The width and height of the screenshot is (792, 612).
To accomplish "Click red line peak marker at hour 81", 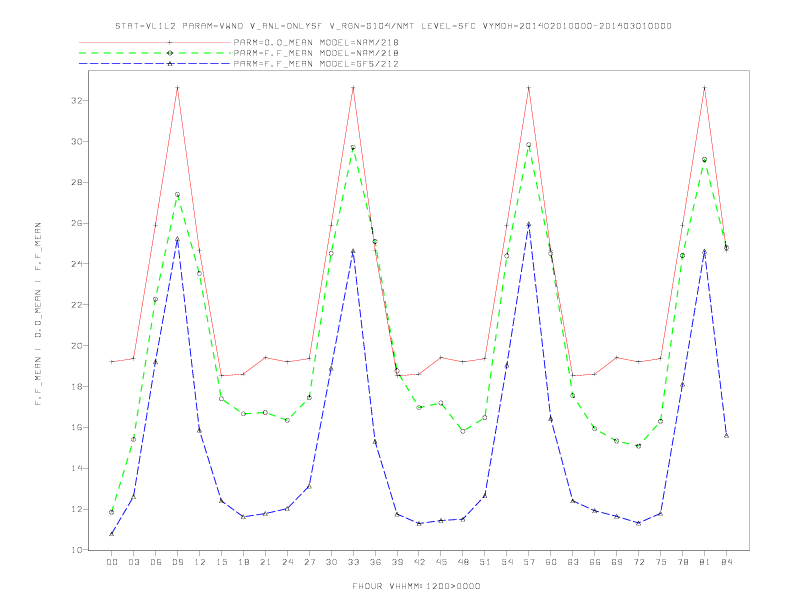I will (705, 88).
